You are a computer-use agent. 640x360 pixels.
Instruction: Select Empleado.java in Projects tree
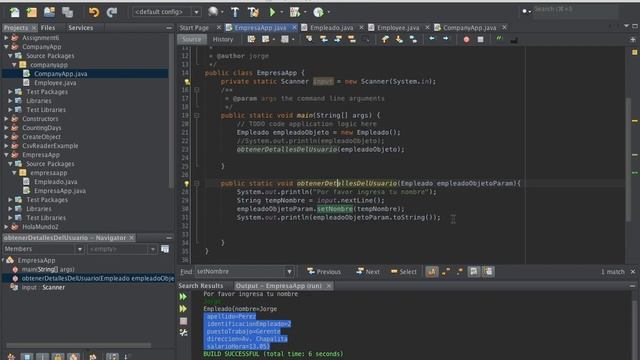56,182
